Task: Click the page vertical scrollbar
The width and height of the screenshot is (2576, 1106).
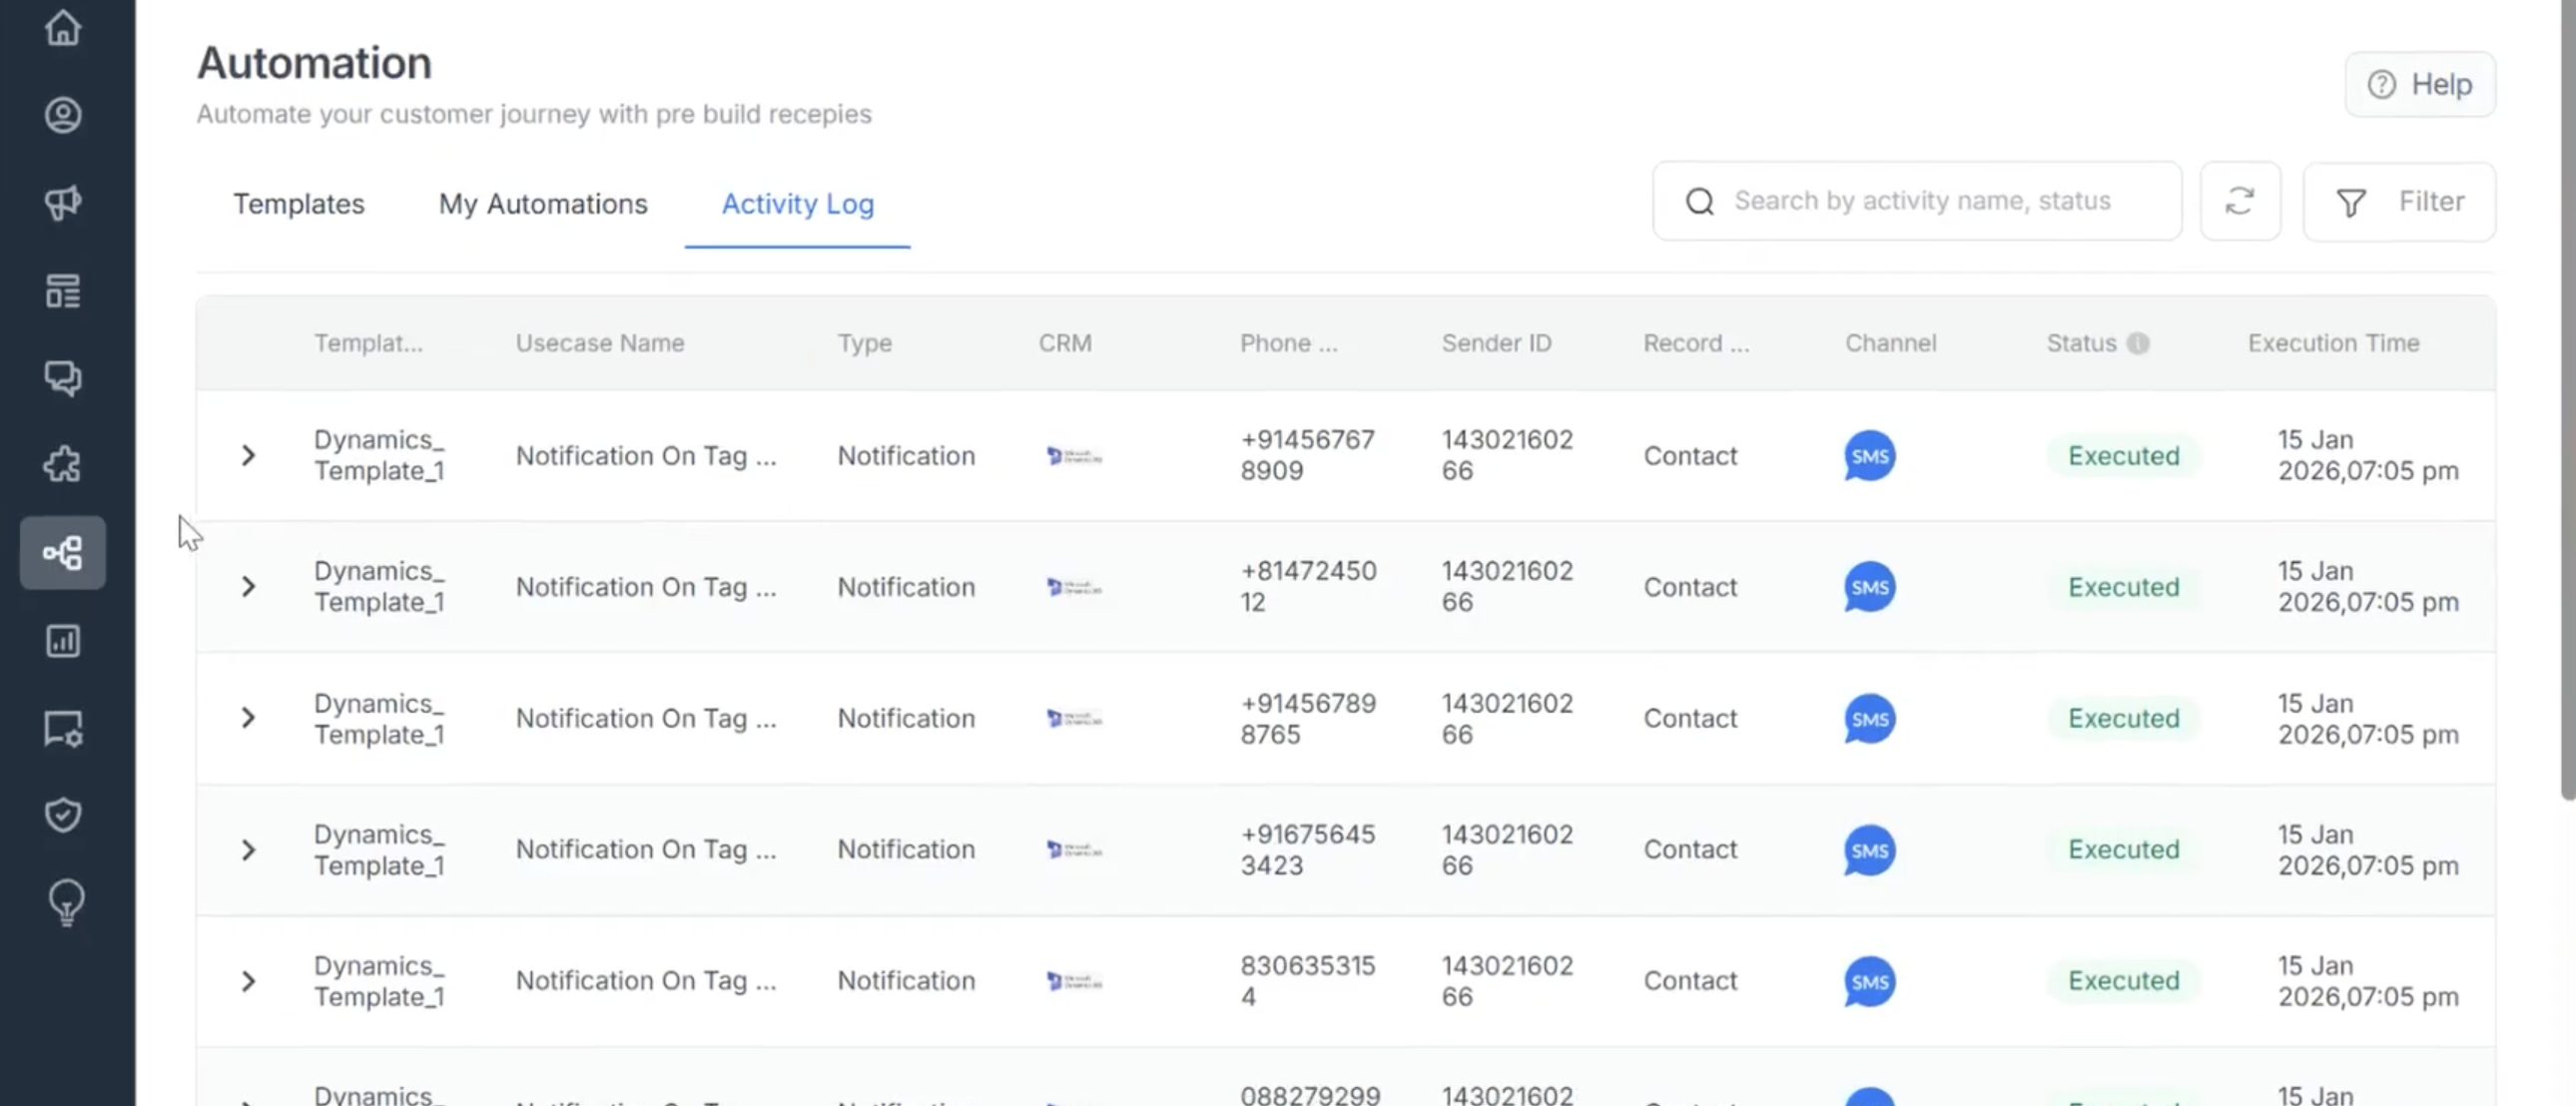Action: pos(2568,400)
